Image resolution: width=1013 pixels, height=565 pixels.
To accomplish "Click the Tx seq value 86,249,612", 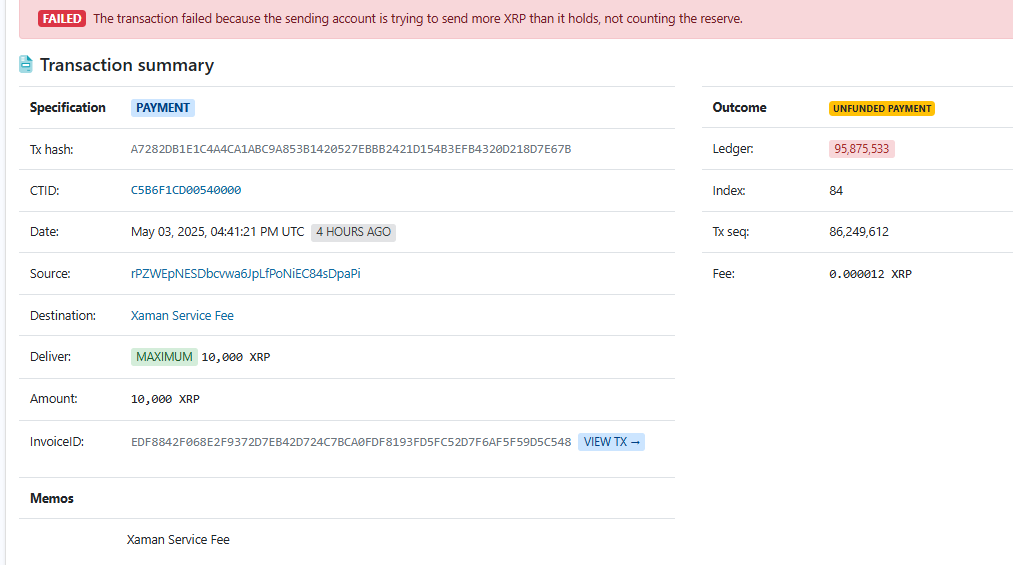I will tap(859, 232).
